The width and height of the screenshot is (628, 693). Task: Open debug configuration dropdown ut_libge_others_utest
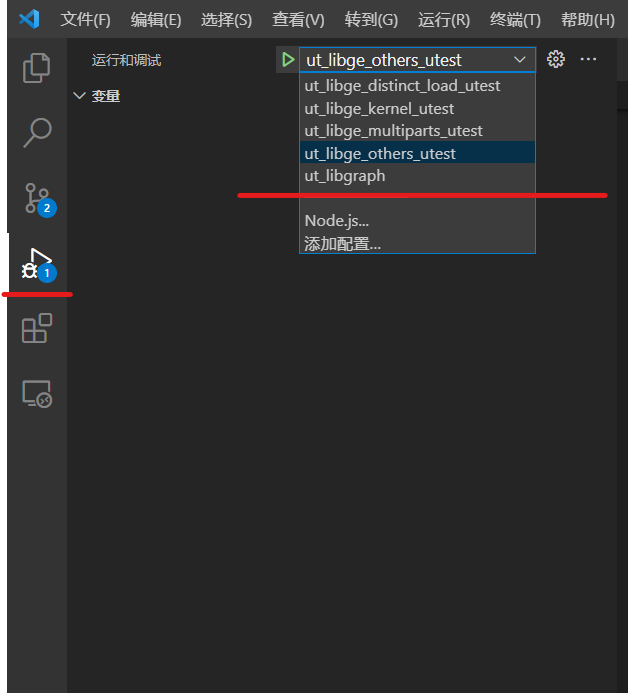417,60
